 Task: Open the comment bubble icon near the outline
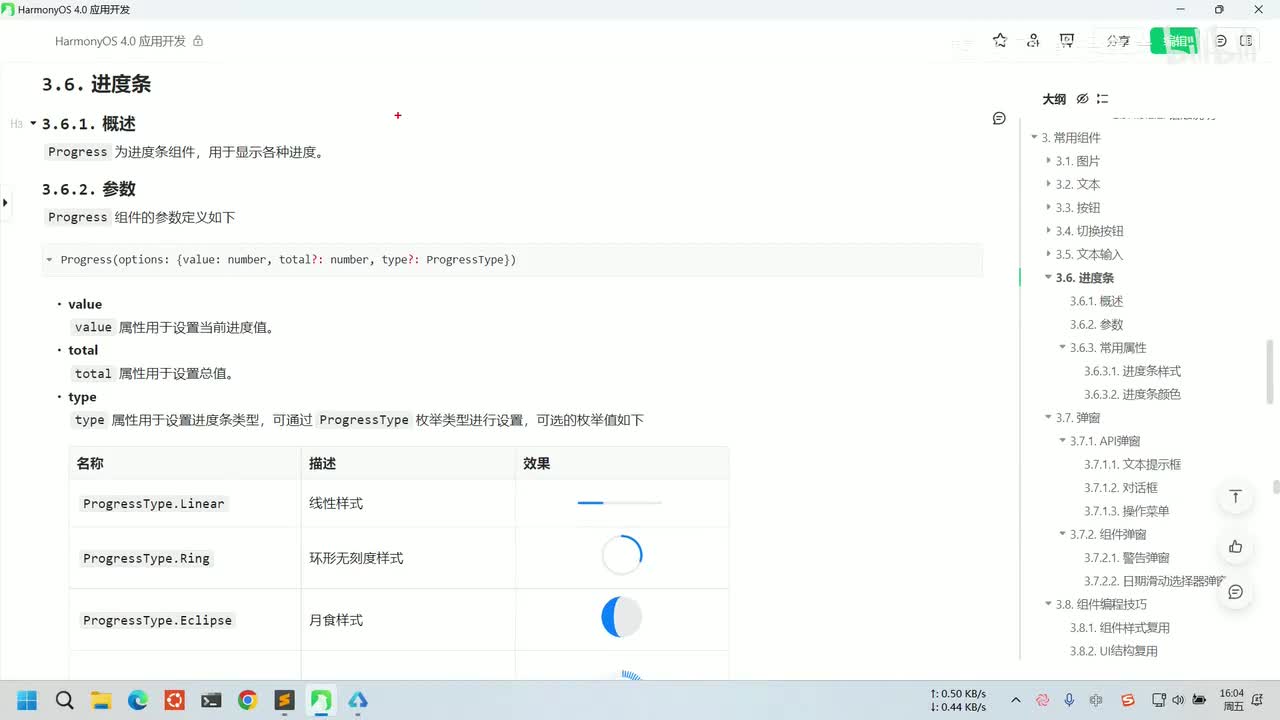coord(999,118)
